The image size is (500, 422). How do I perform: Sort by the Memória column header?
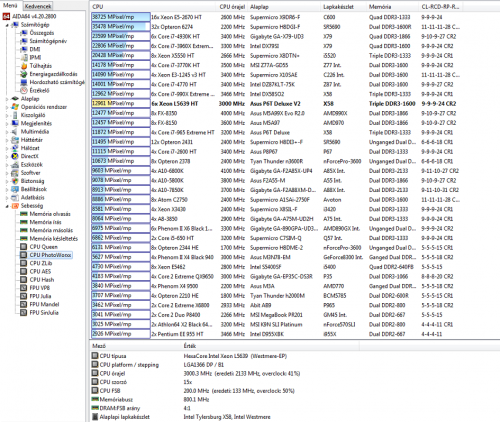393,7
